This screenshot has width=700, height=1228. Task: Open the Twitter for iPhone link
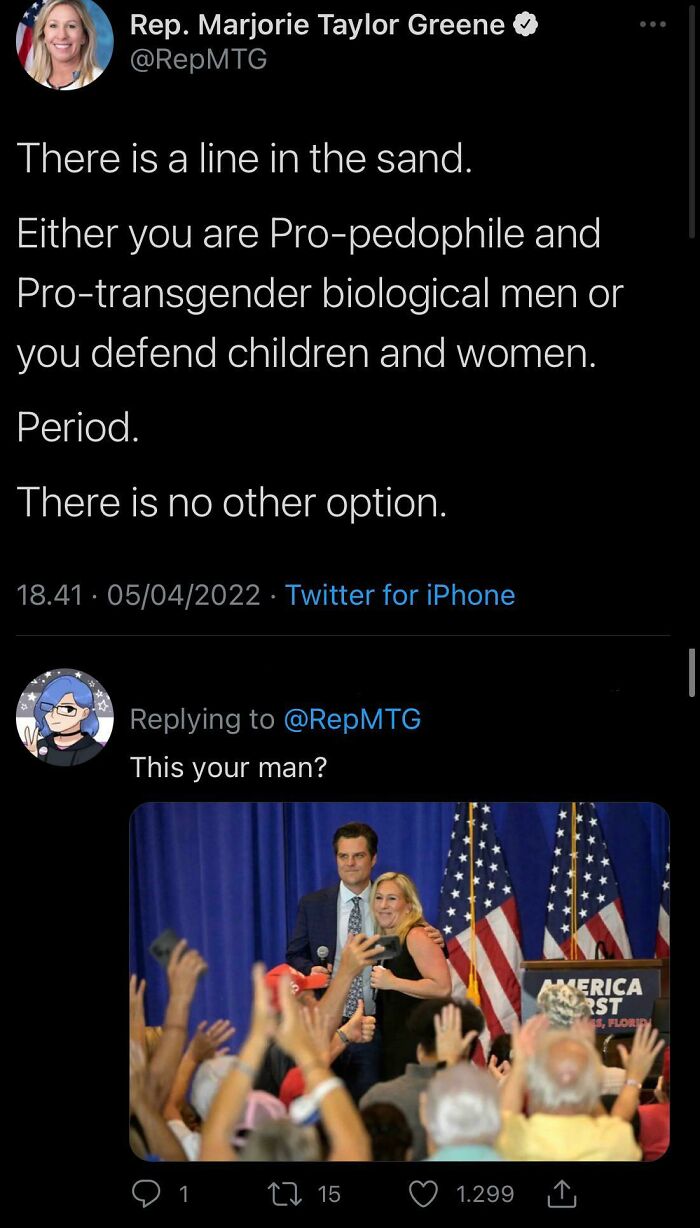tap(399, 595)
